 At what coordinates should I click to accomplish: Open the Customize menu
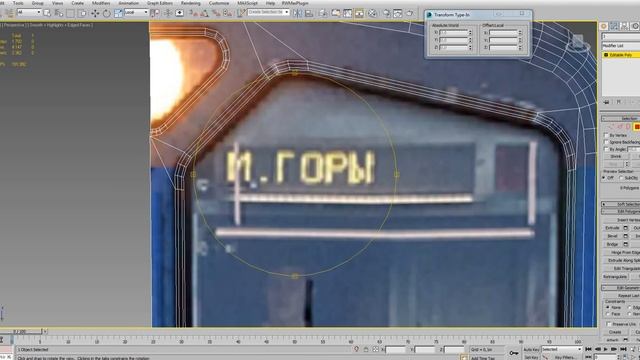(x=219, y=3)
